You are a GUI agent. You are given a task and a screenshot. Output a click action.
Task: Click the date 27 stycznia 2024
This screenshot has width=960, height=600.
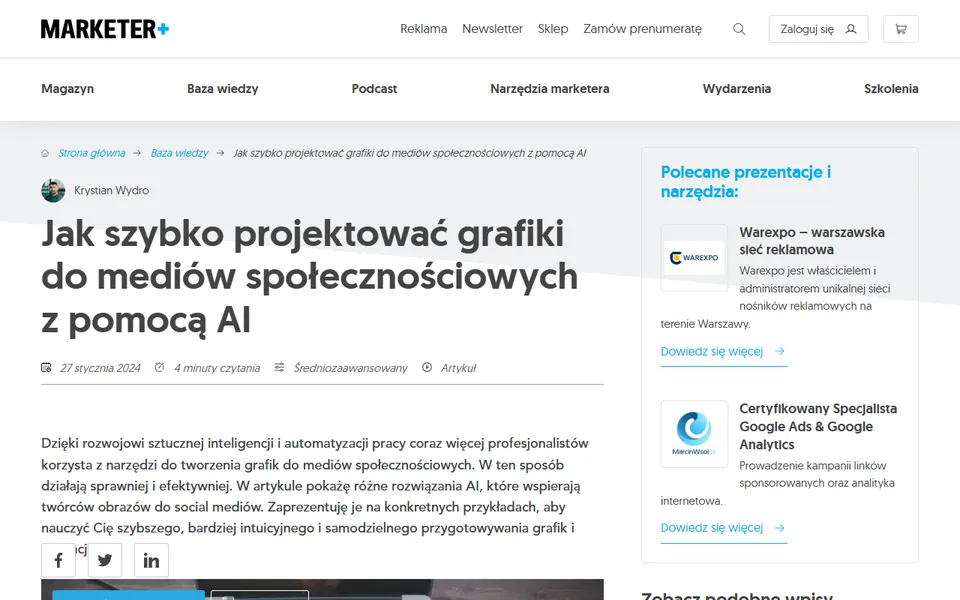(x=100, y=368)
